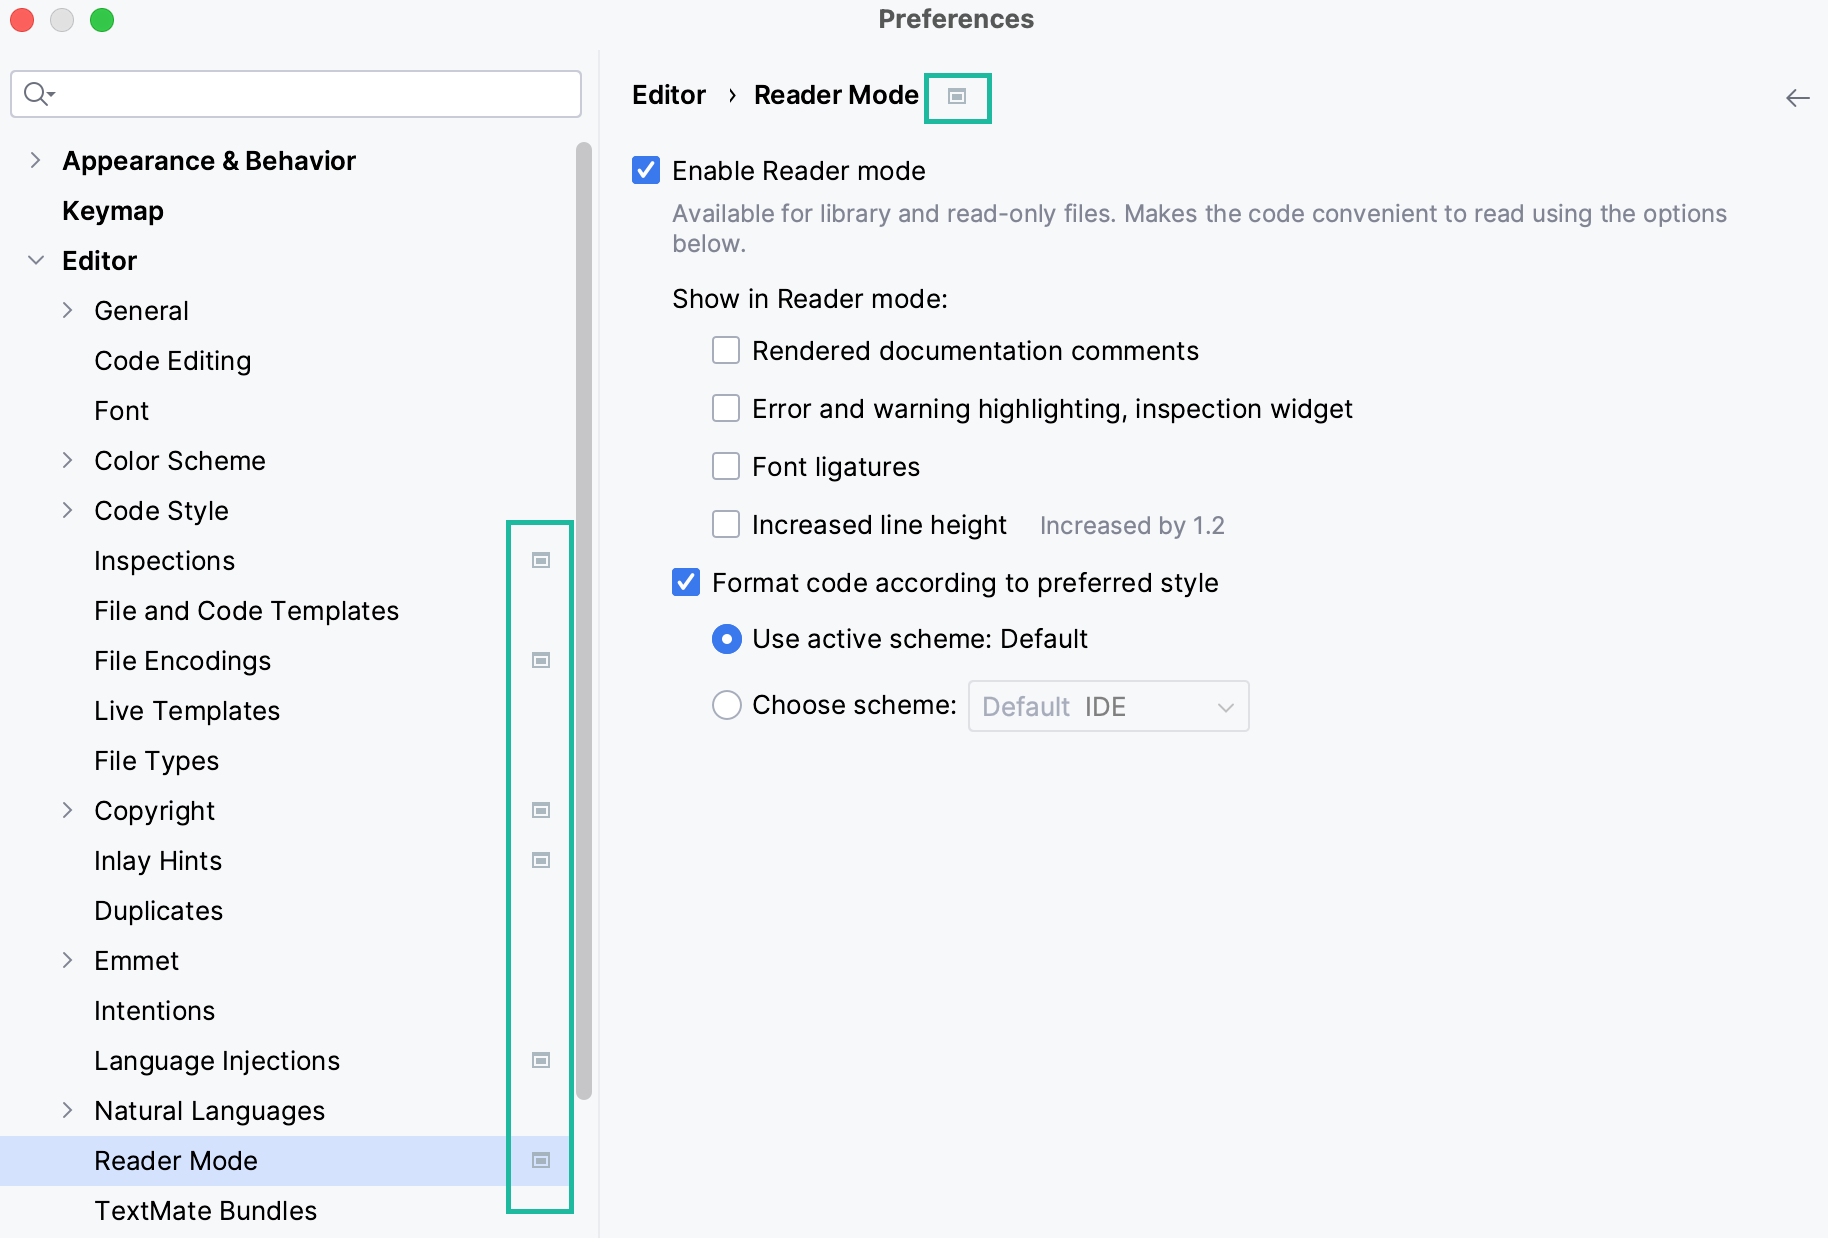Check the Font ligatures option
Viewport: 1828px width, 1238px height.
tap(726, 465)
